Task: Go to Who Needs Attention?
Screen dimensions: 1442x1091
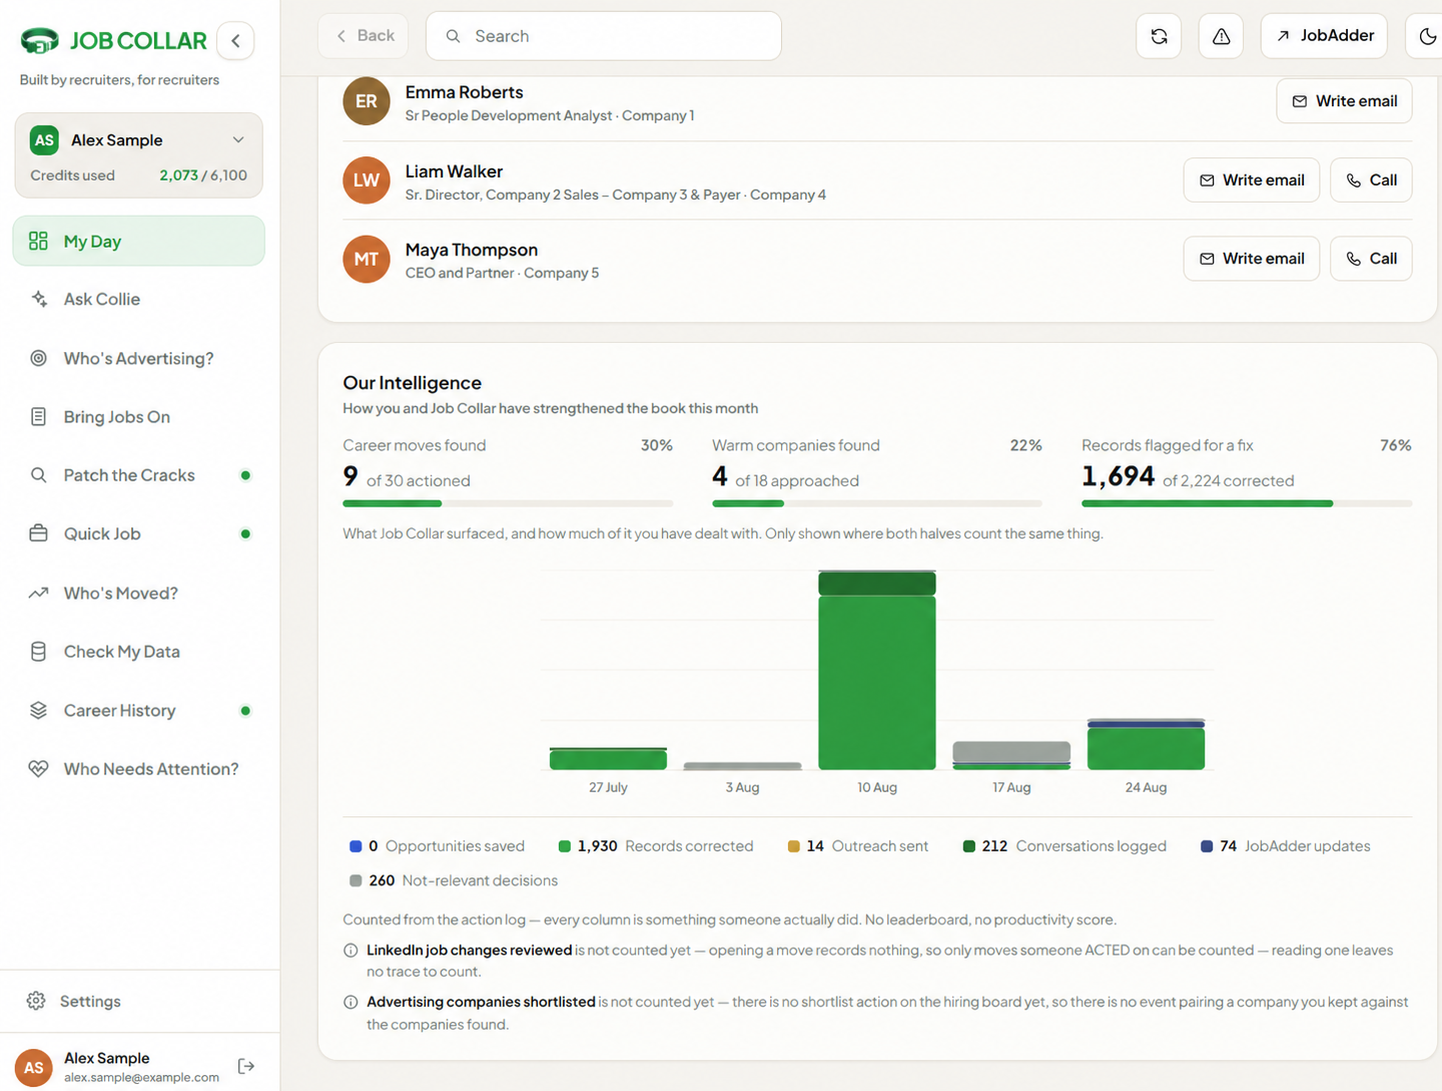Action: [x=139, y=769]
